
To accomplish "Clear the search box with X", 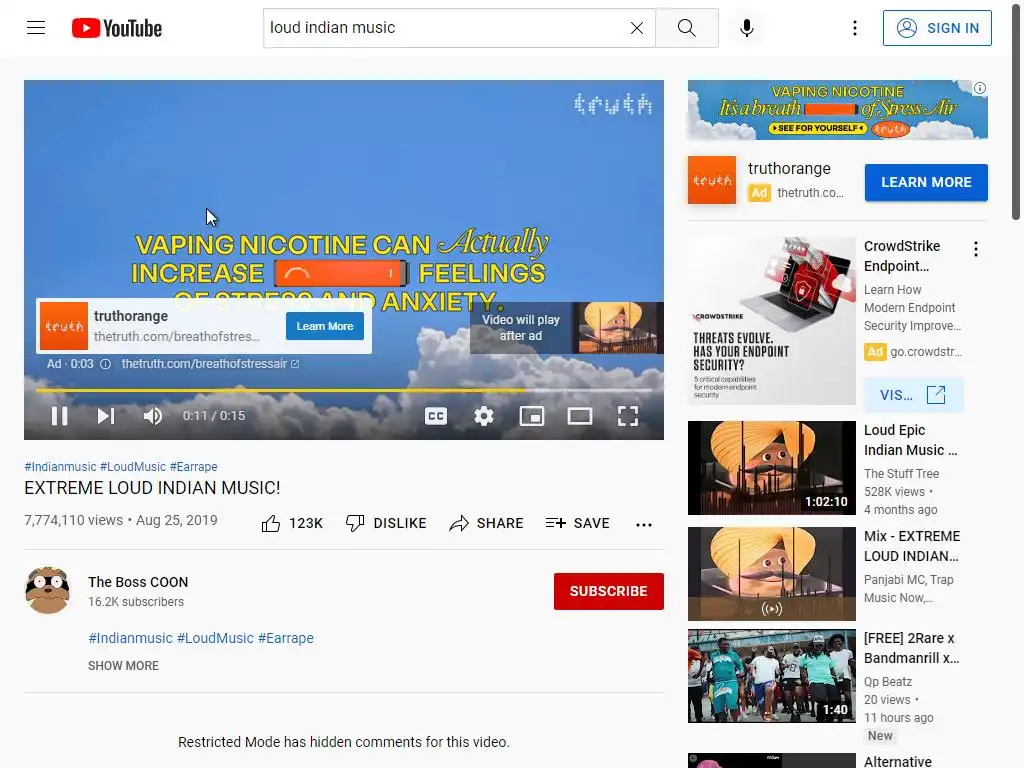I will (x=637, y=28).
